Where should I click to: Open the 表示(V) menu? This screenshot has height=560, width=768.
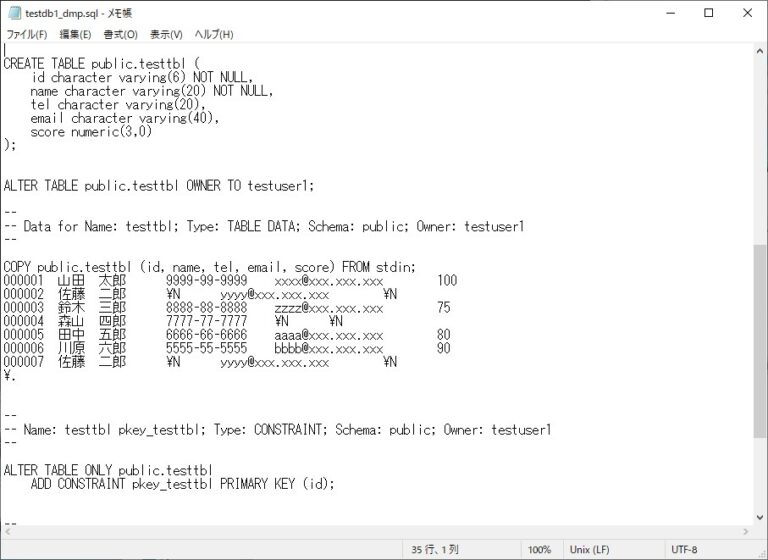[166, 34]
